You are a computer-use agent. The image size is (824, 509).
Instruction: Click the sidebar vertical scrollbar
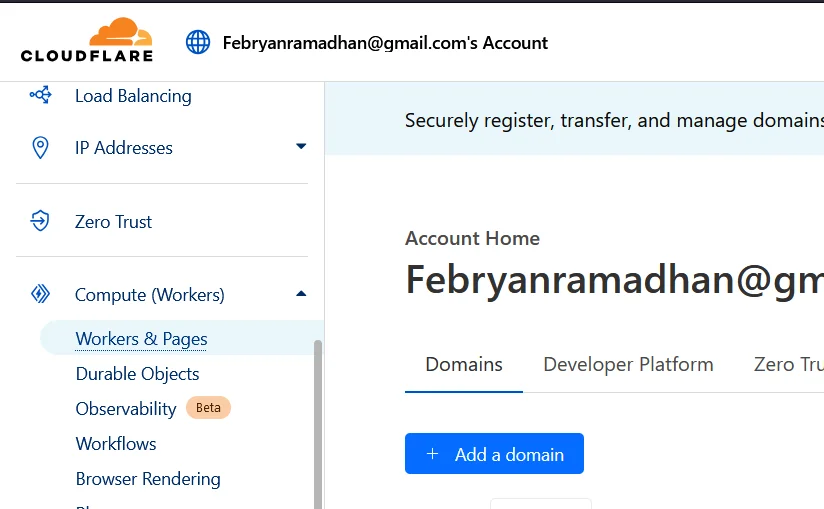pos(318,420)
